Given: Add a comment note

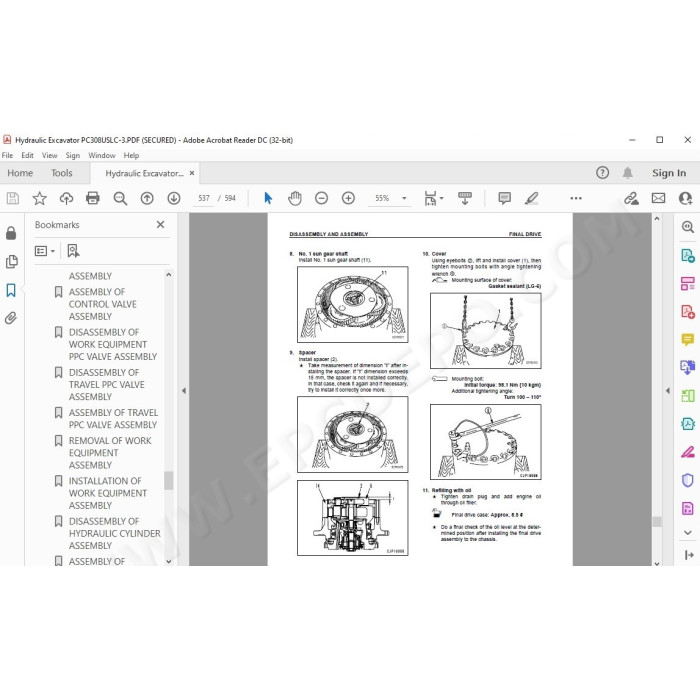Looking at the screenshot, I should (x=504, y=198).
